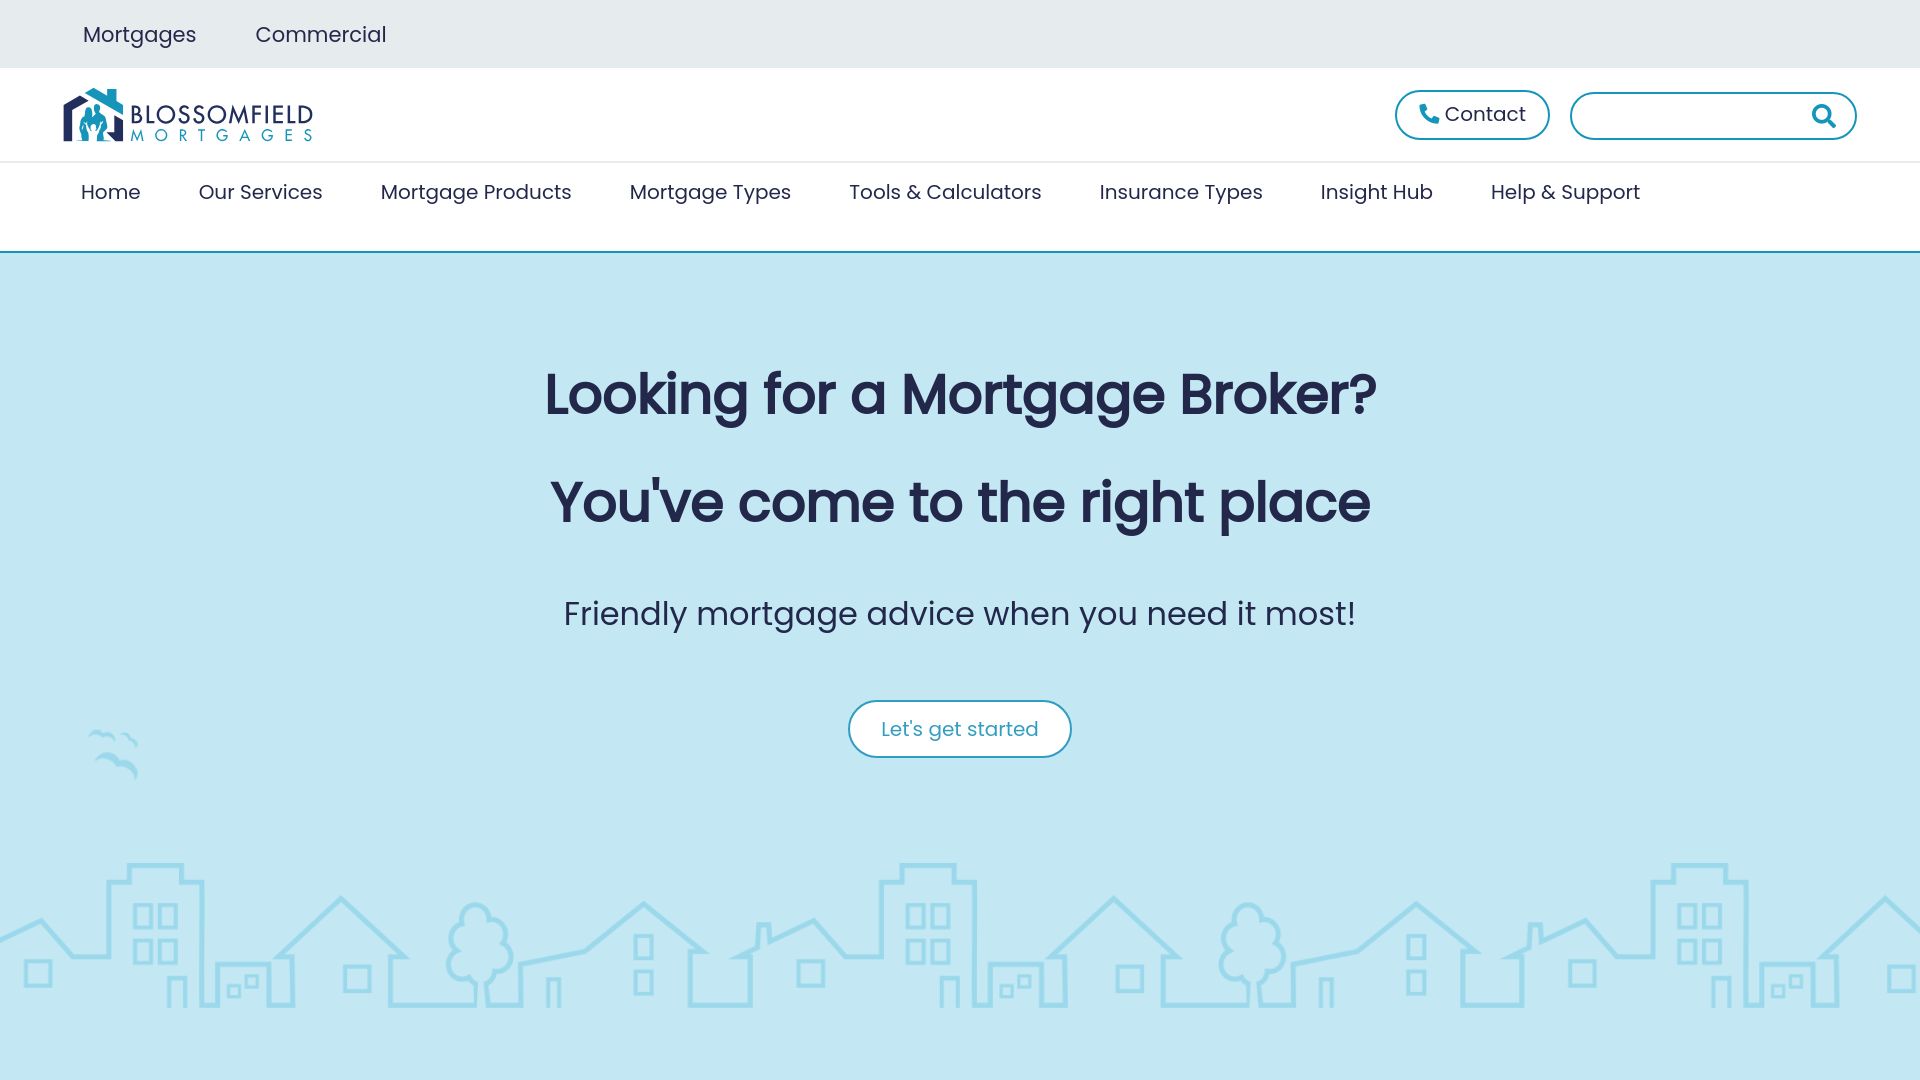Click the Mortgage Types navigation tab

click(709, 191)
